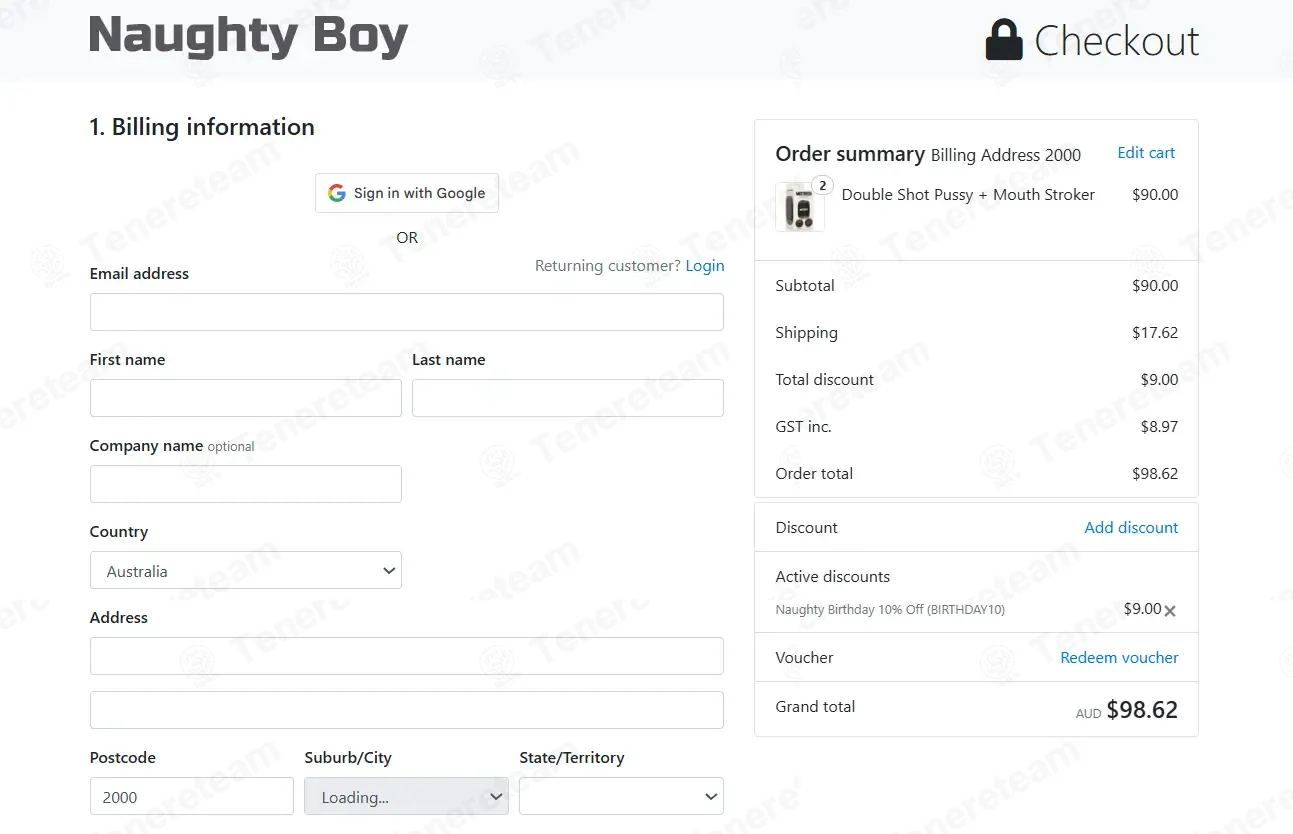The image size is (1293, 834).
Task: Open the product thumbnail image
Action: pyautogui.click(x=800, y=207)
